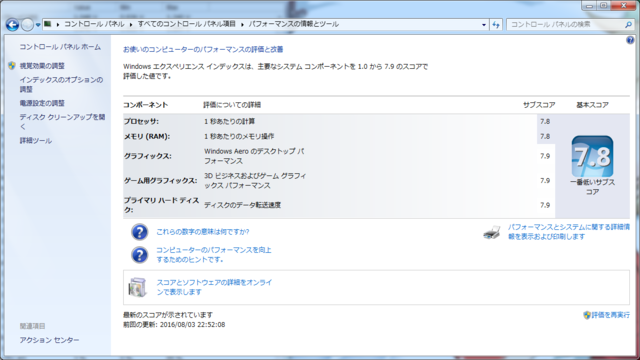This screenshot has height=360, width=640.
Task: Click the 7.8 base score badge
Action: 592,156
